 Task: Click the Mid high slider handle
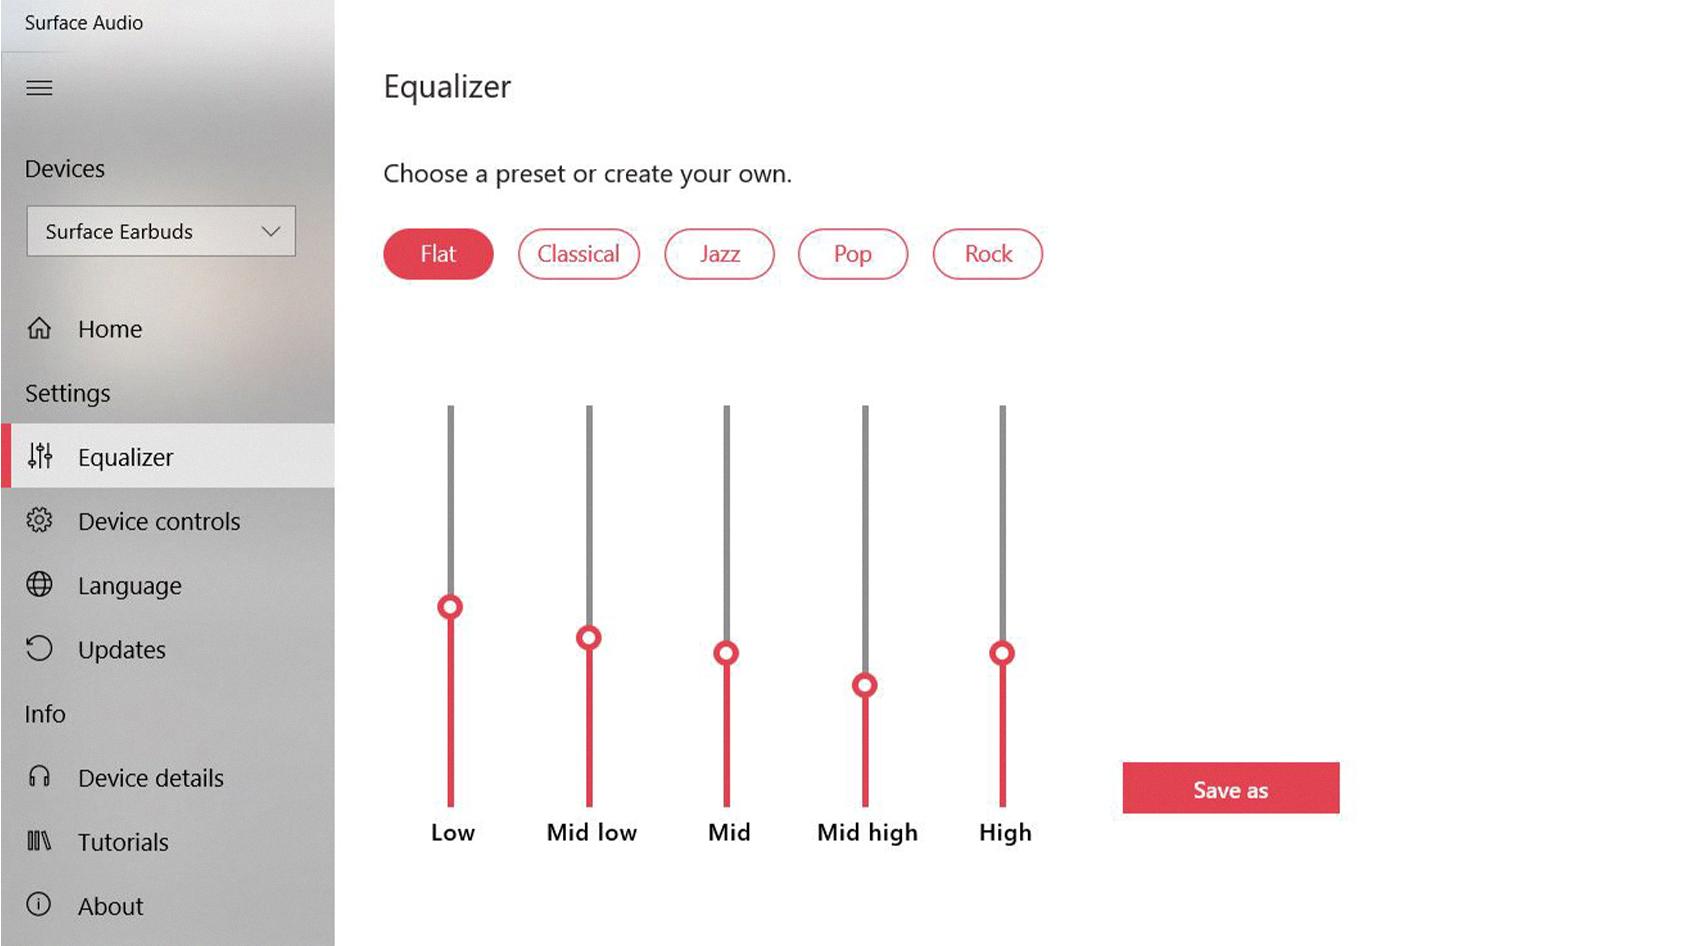tap(865, 685)
